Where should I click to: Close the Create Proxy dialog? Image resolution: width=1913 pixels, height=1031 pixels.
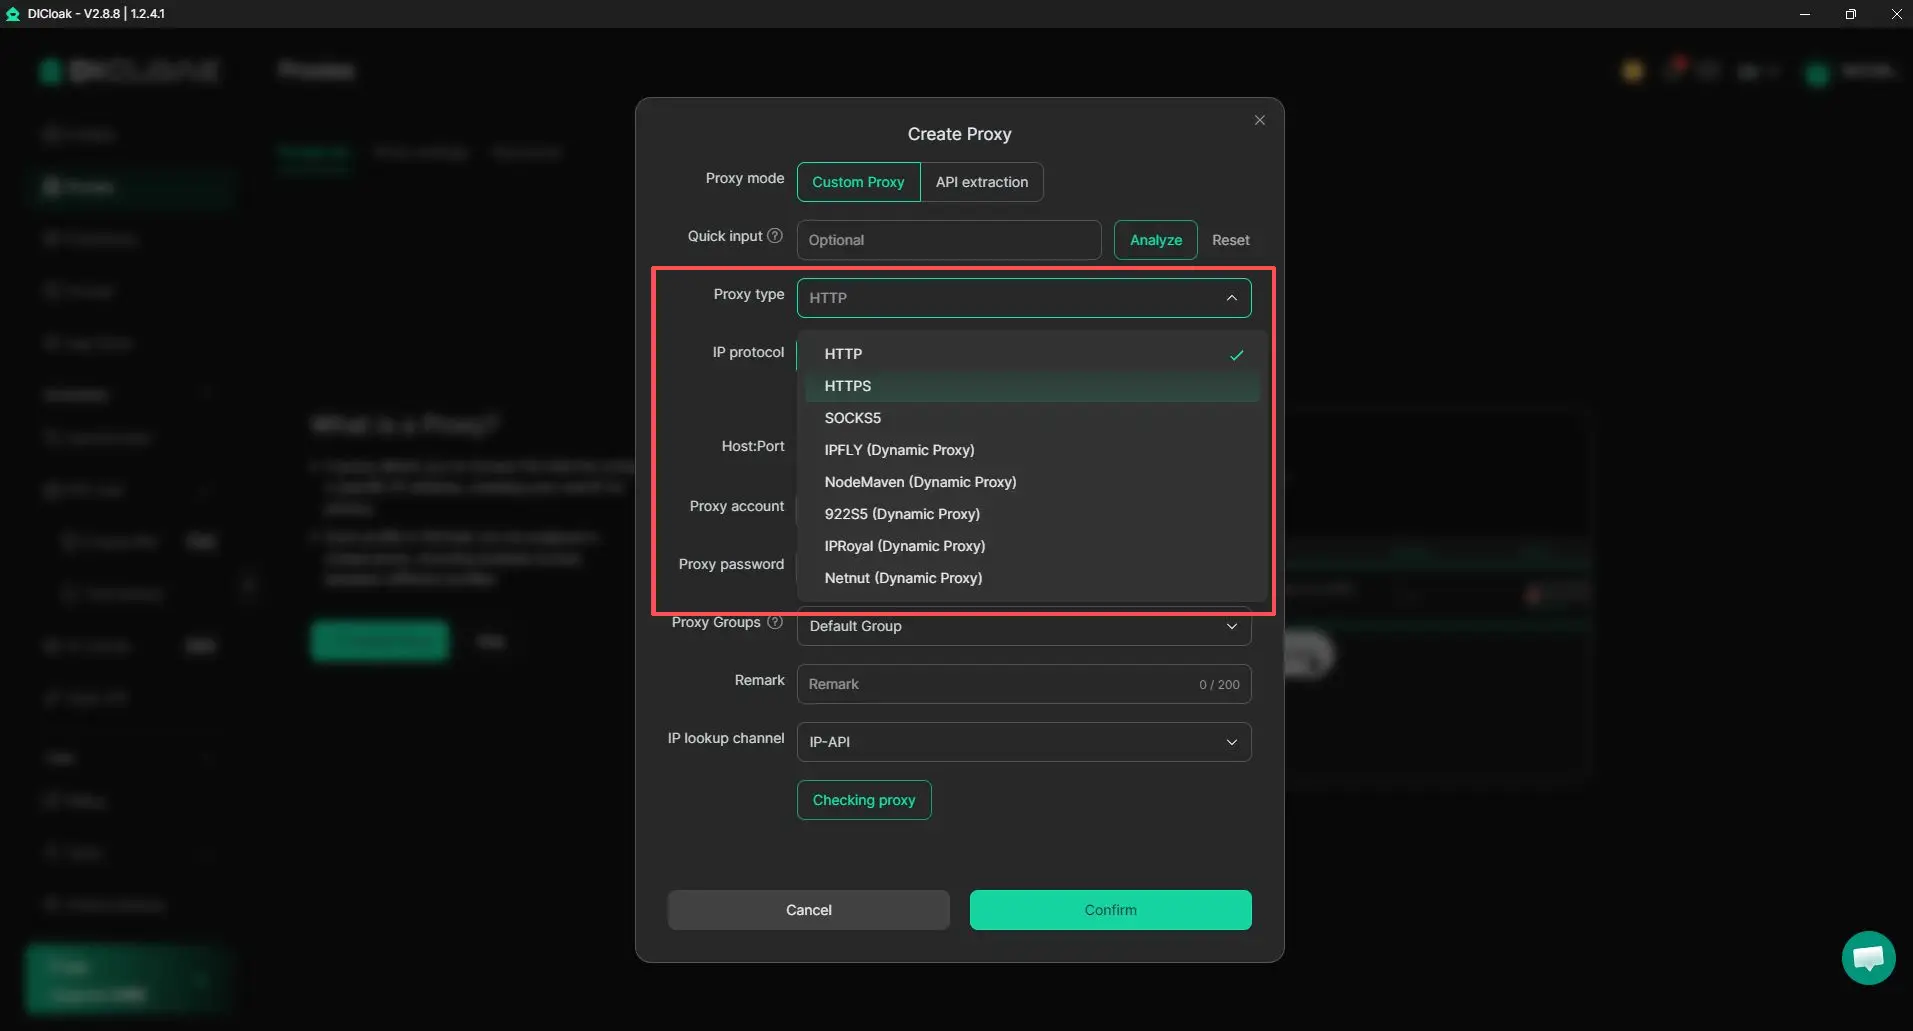click(x=1259, y=120)
